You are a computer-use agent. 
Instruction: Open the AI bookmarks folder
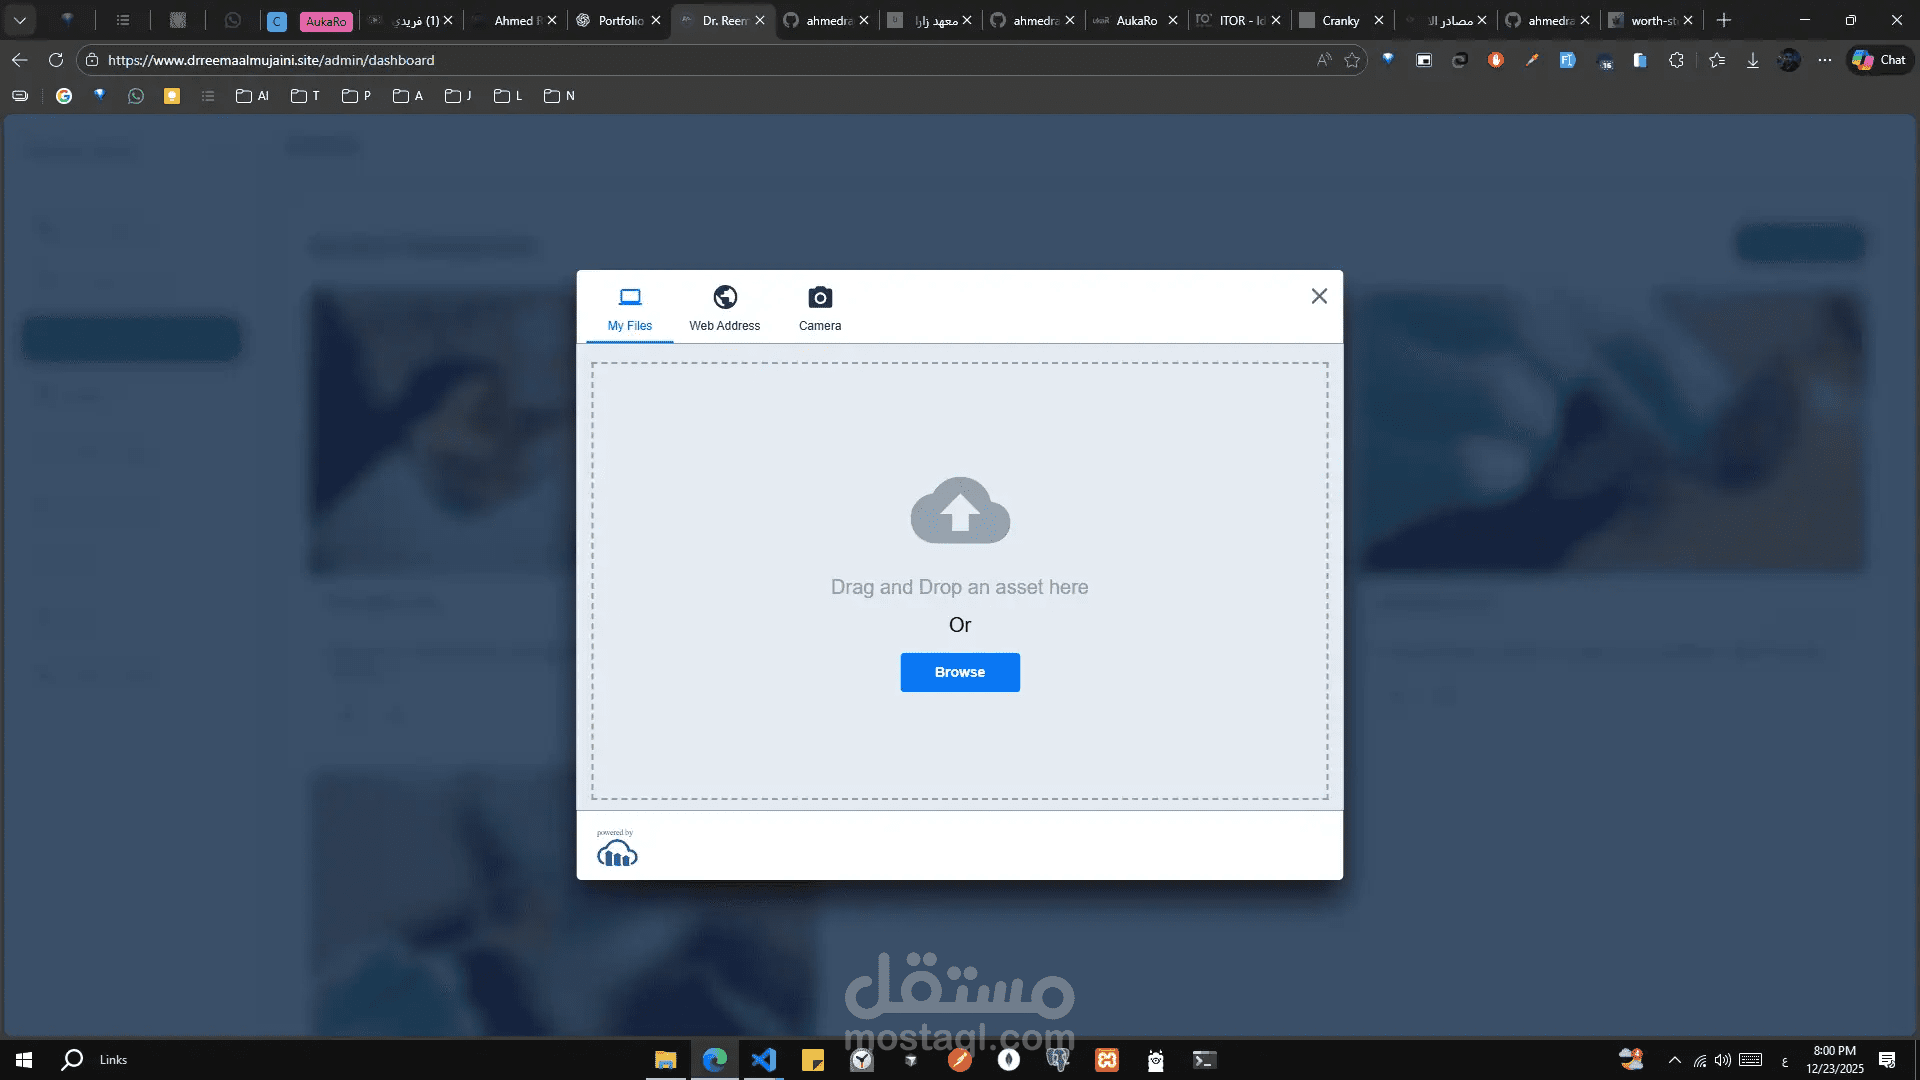pos(252,96)
